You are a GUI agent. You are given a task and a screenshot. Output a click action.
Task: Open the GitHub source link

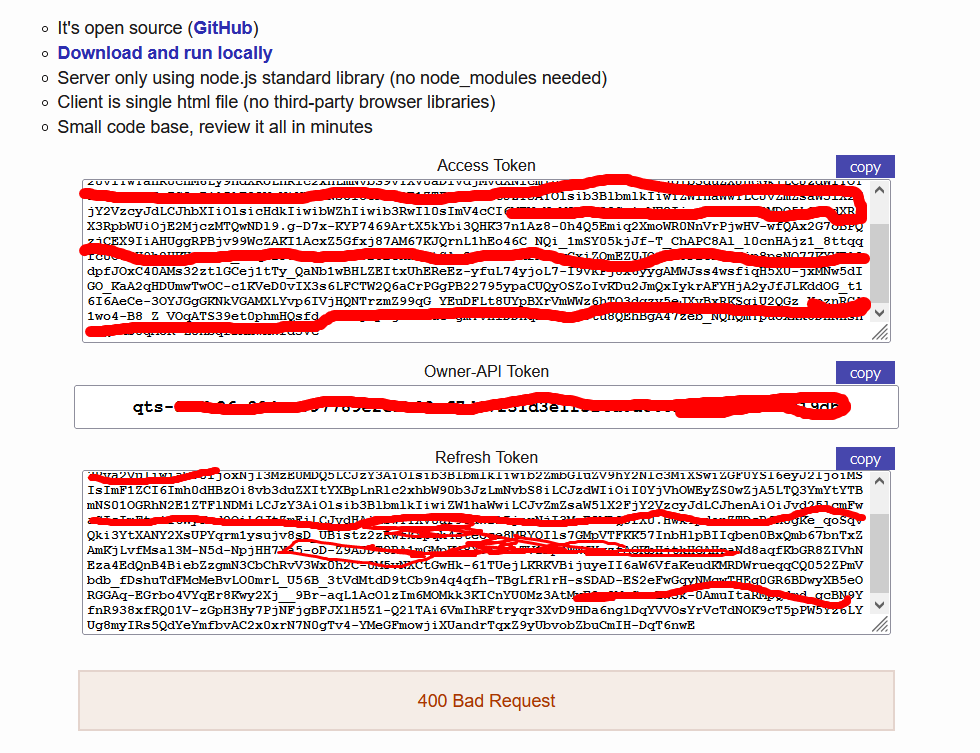tap(222, 28)
